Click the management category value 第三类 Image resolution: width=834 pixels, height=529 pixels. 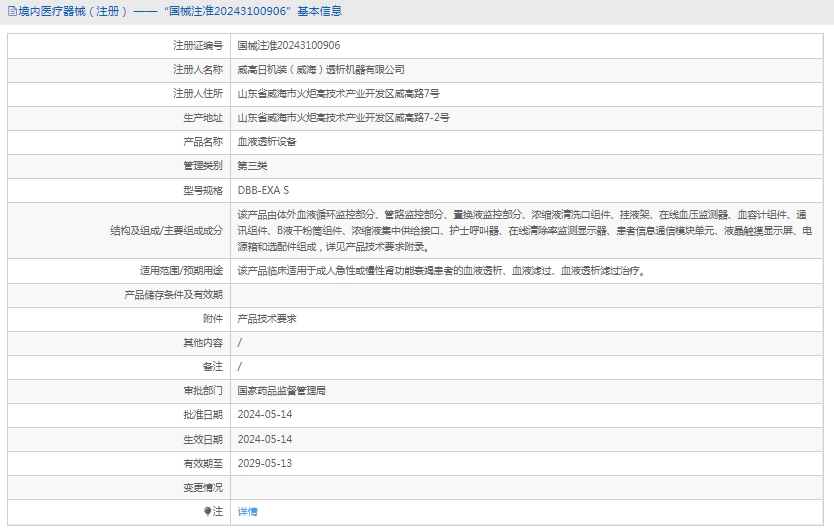(x=252, y=165)
